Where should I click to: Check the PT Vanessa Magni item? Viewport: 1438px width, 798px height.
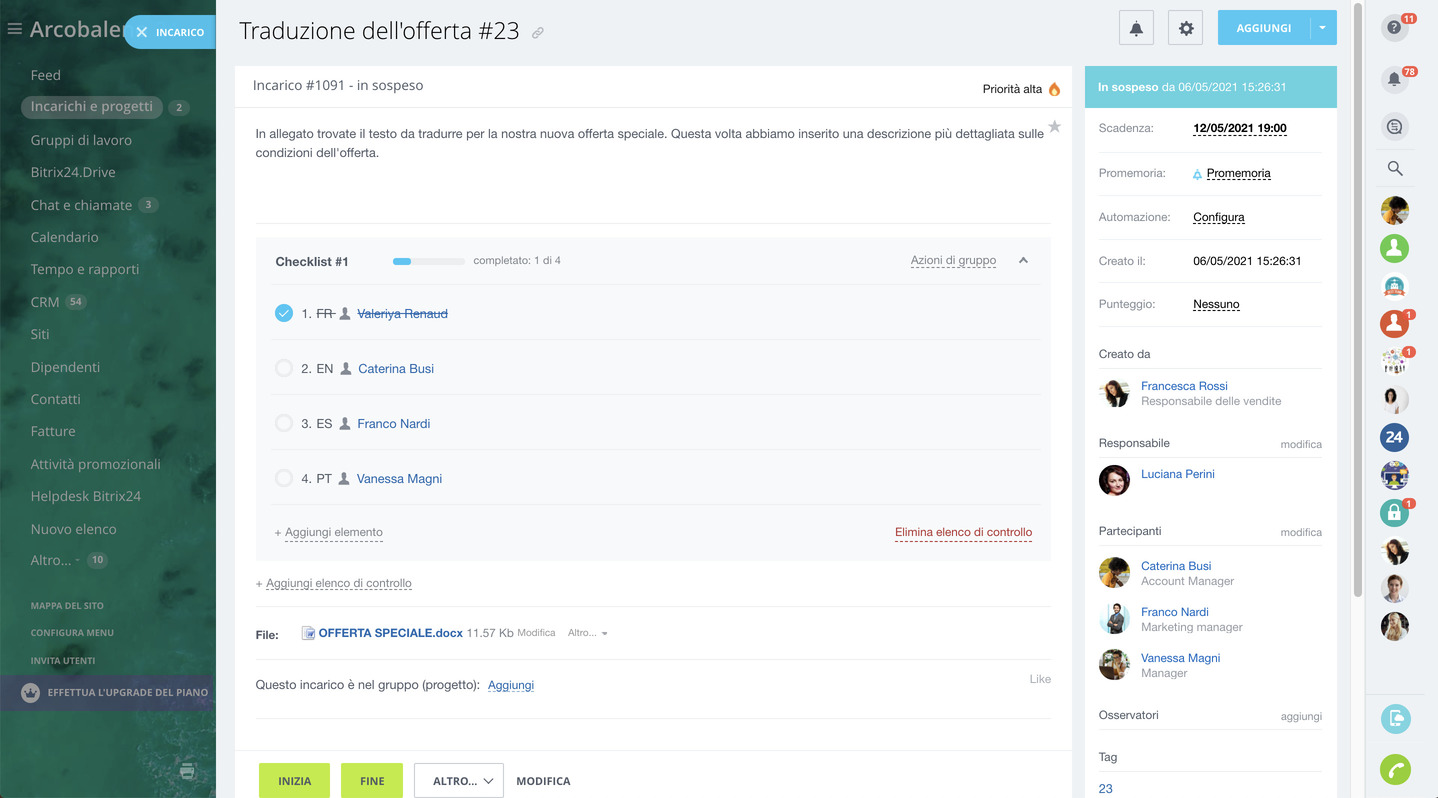(283, 478)
